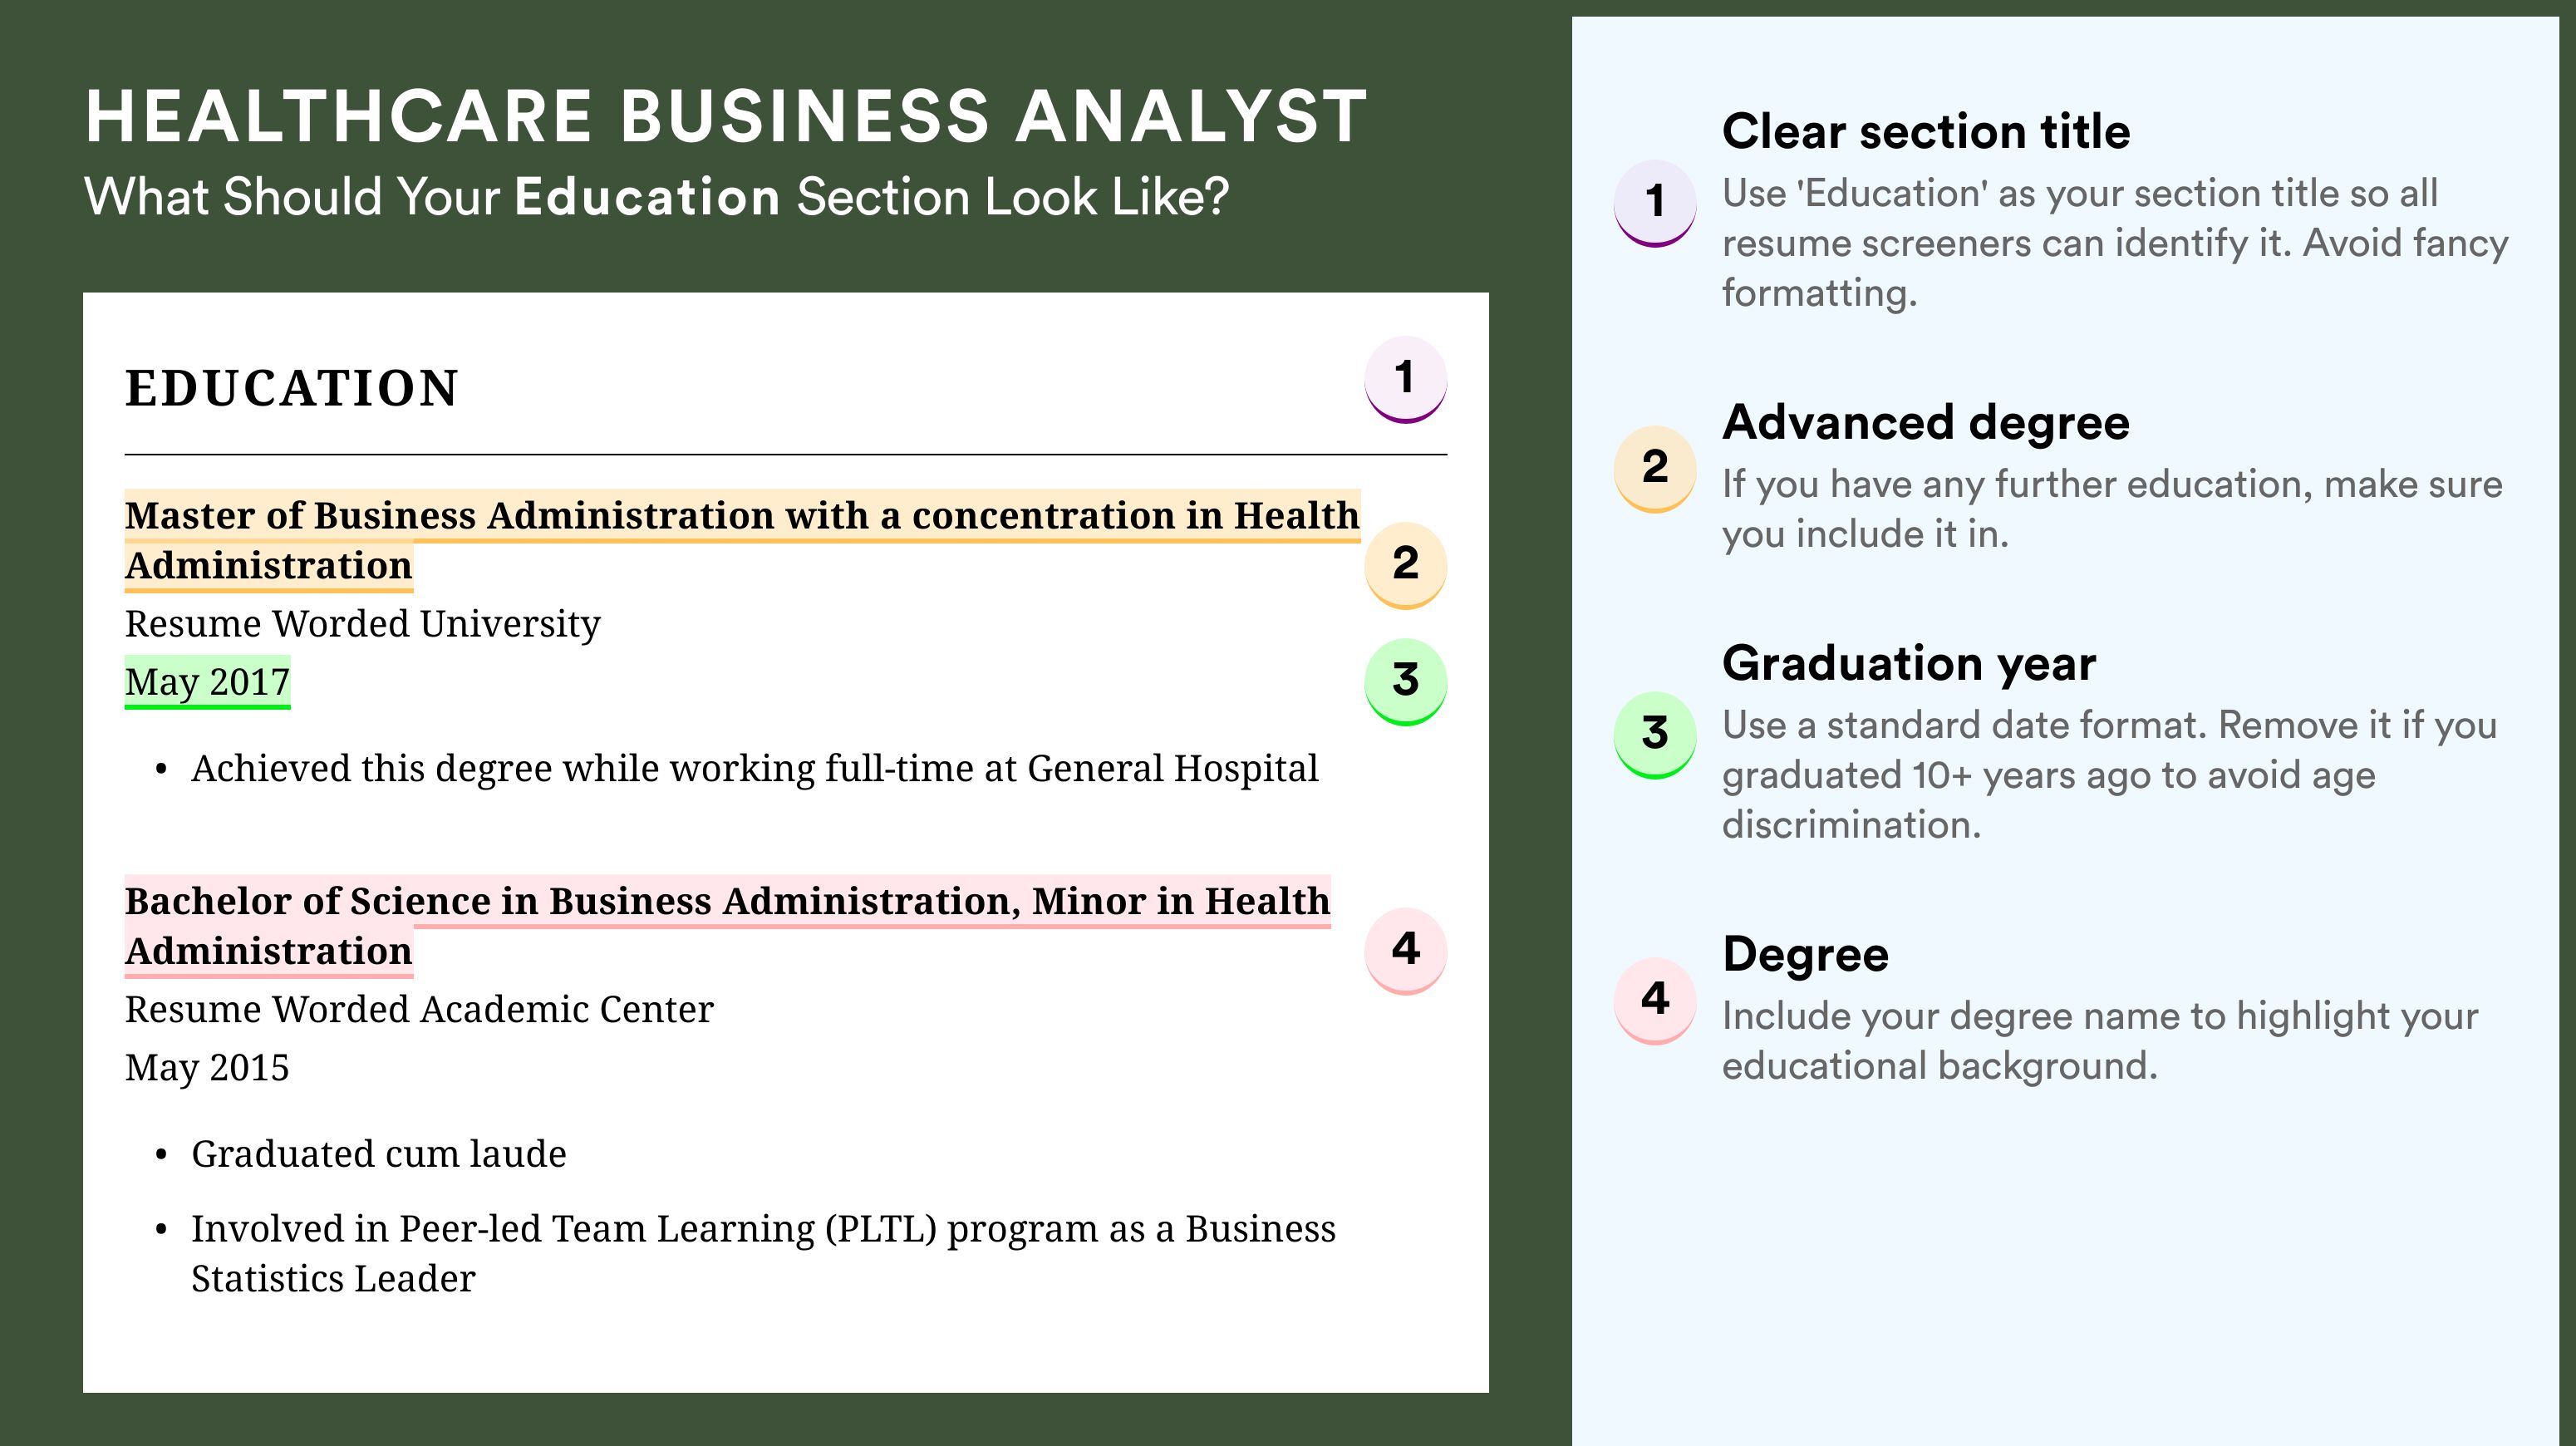Screen dimensions: 2576x1446
Task: Select the orange 2 badge next to Advanced degree
Action: (1654, 469)
